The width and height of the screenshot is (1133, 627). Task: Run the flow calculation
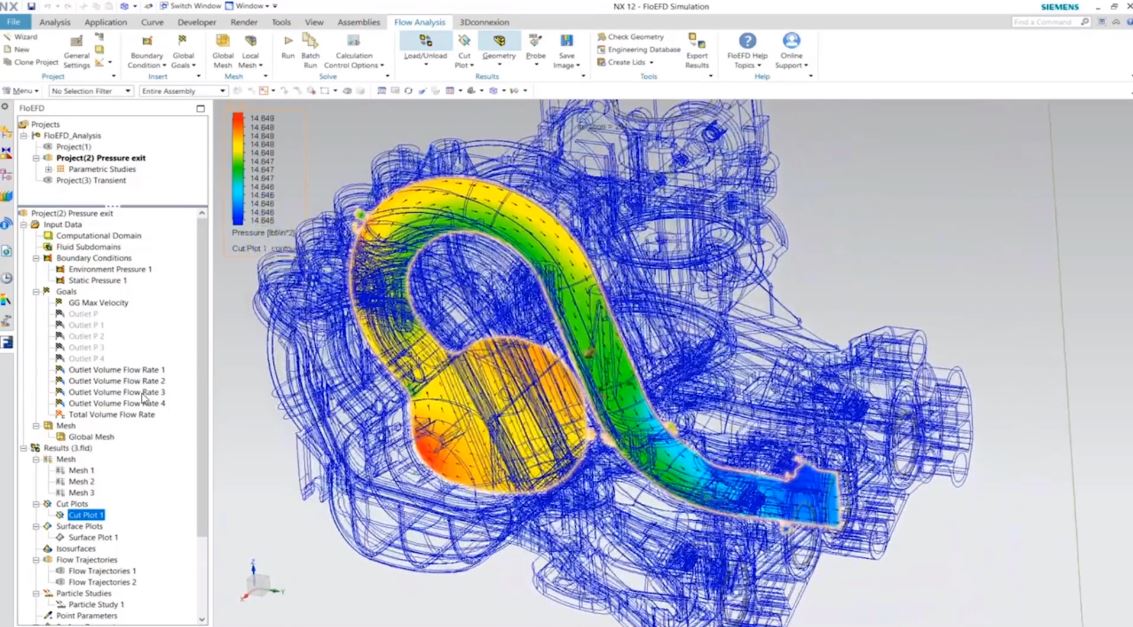(288, 47)
